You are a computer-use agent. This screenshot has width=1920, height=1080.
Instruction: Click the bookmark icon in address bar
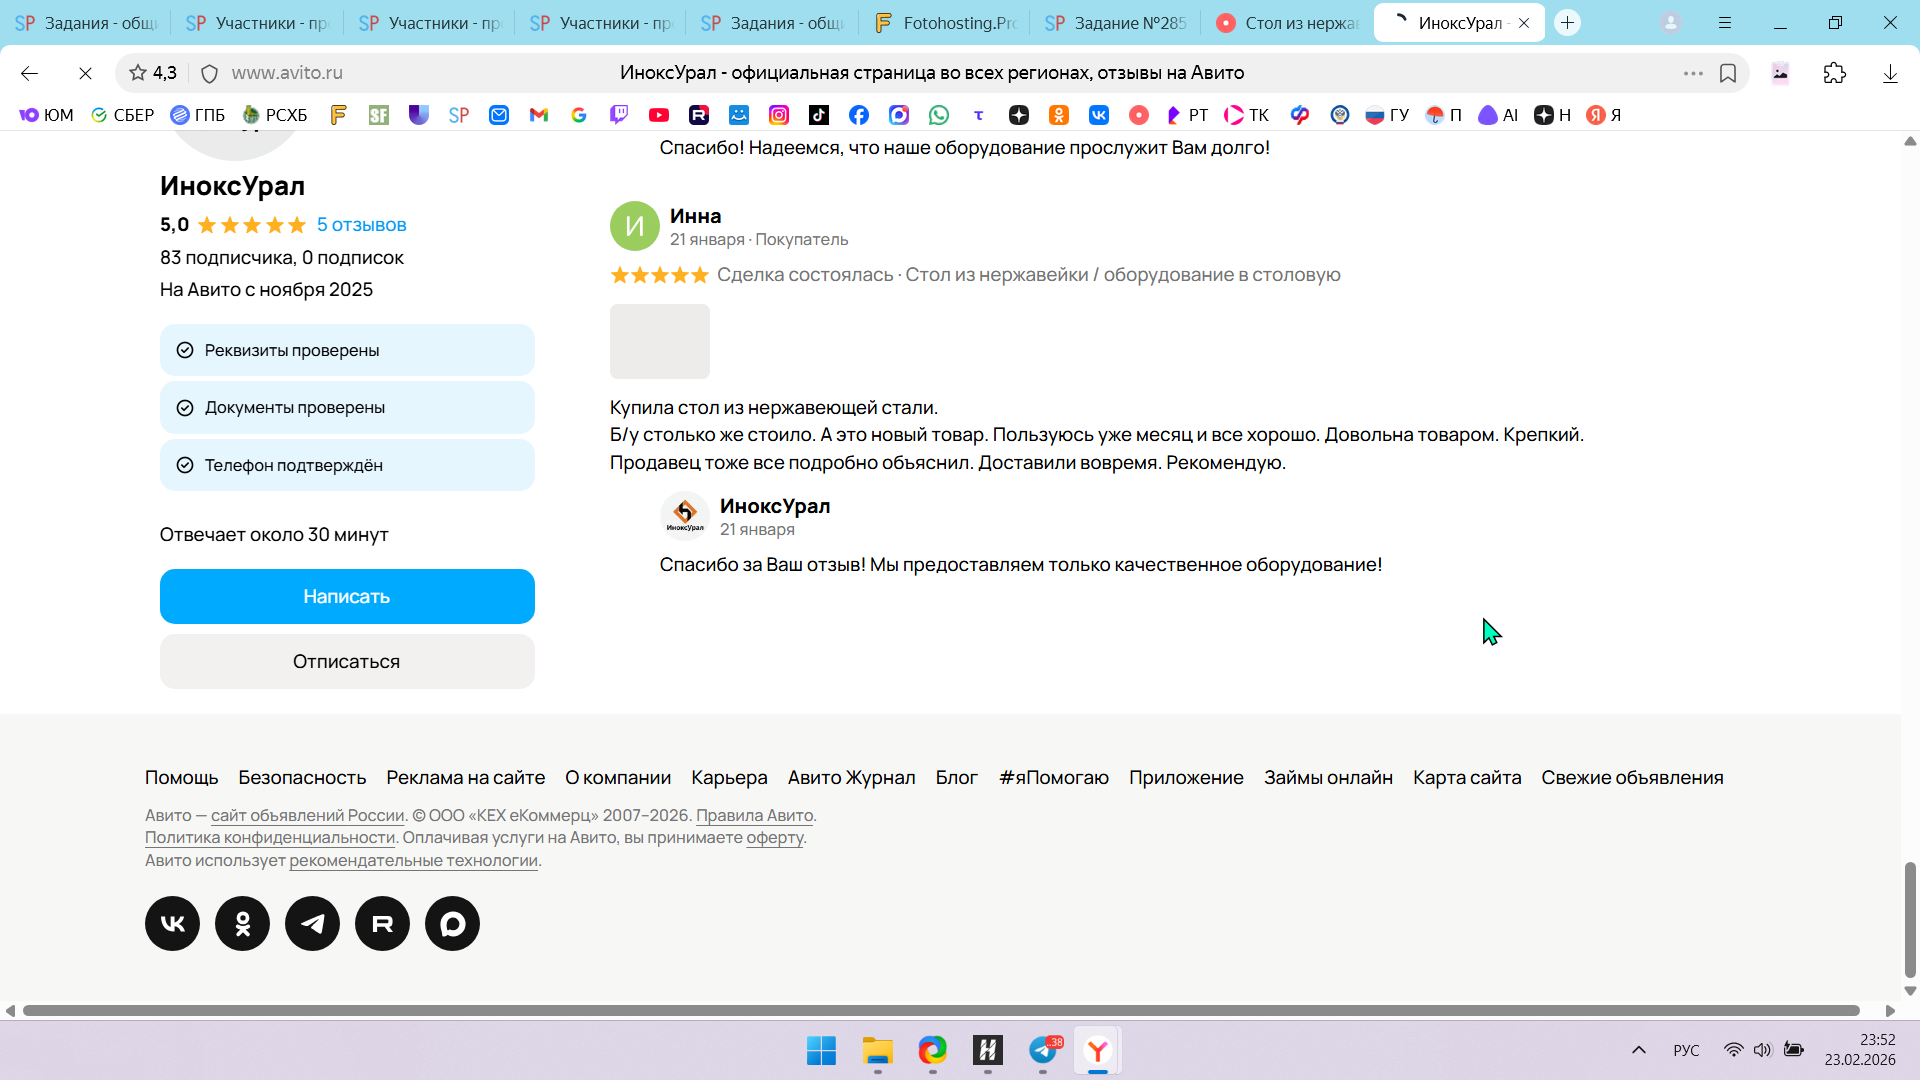point(1728,73)
